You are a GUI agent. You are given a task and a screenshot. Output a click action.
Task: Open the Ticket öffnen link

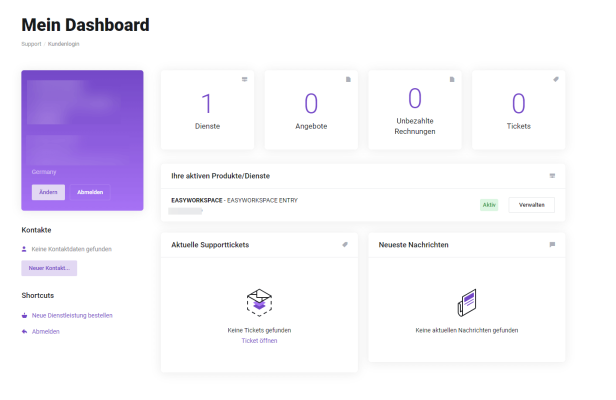tap(259, 341)
